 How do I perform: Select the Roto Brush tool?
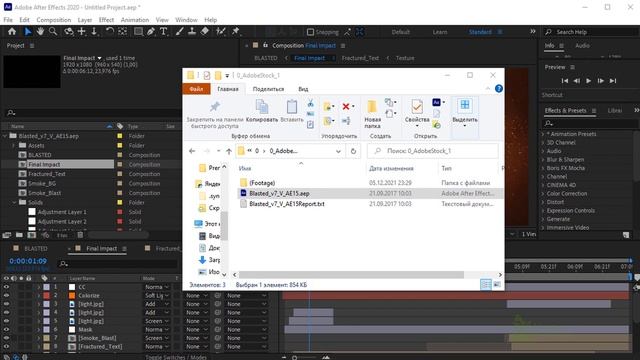click(x=221, y=31)
